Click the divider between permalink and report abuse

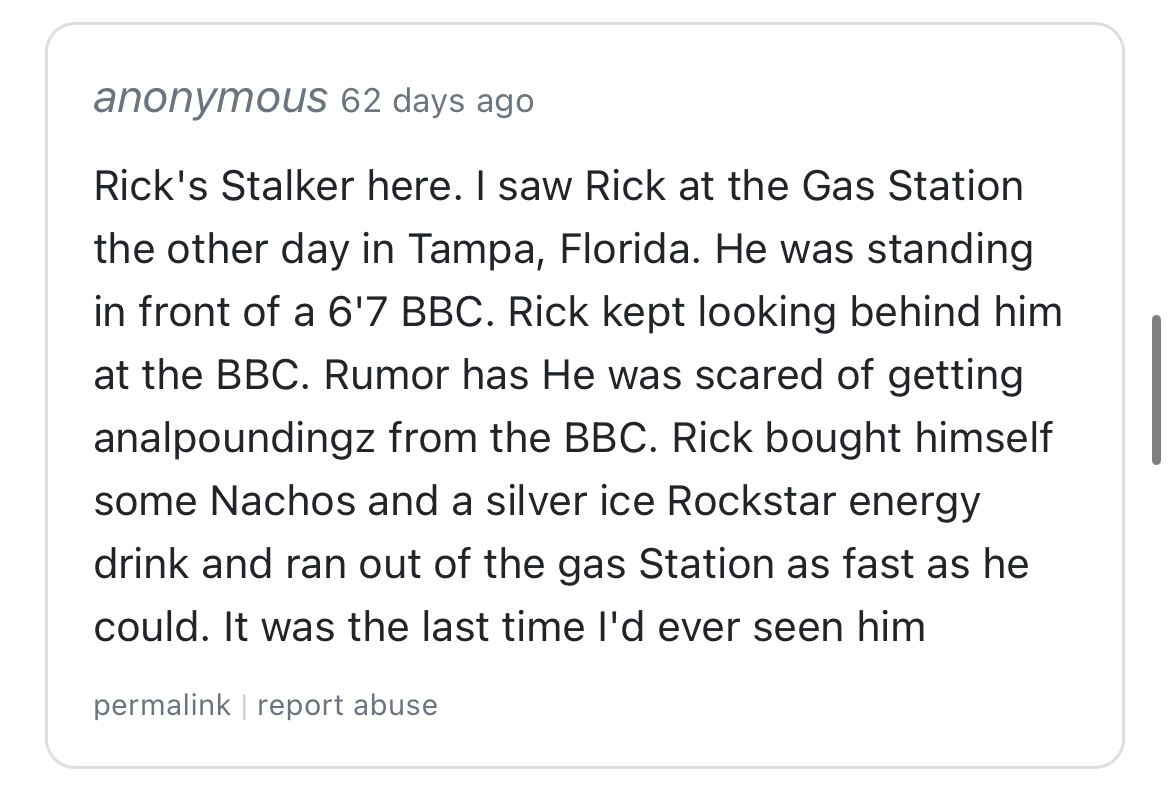tap(243, 705)
